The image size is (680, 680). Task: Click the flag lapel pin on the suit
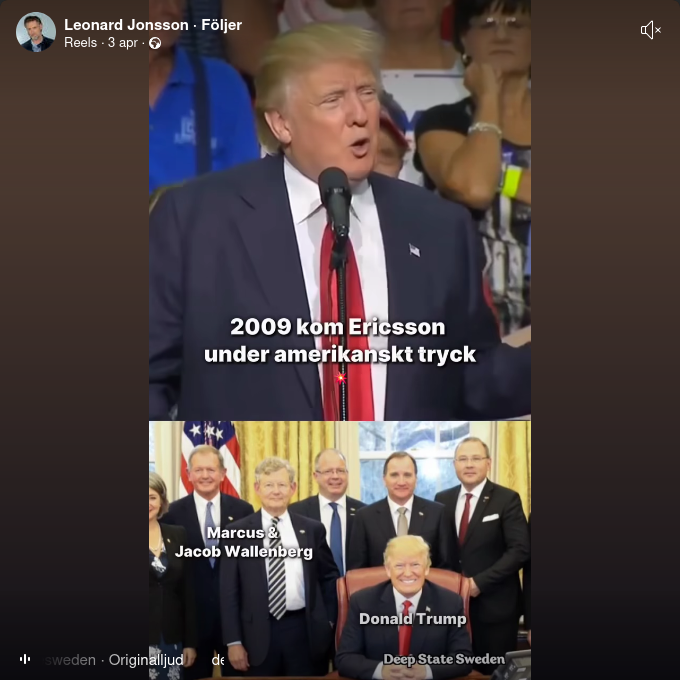(x=415, y=250)
